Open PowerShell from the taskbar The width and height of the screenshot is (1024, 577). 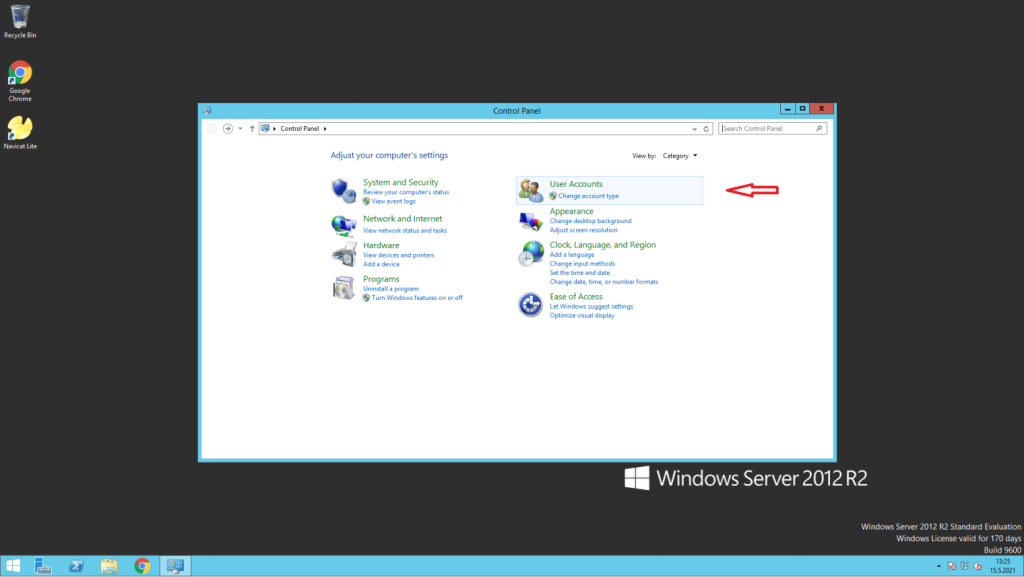click(76, 566)
